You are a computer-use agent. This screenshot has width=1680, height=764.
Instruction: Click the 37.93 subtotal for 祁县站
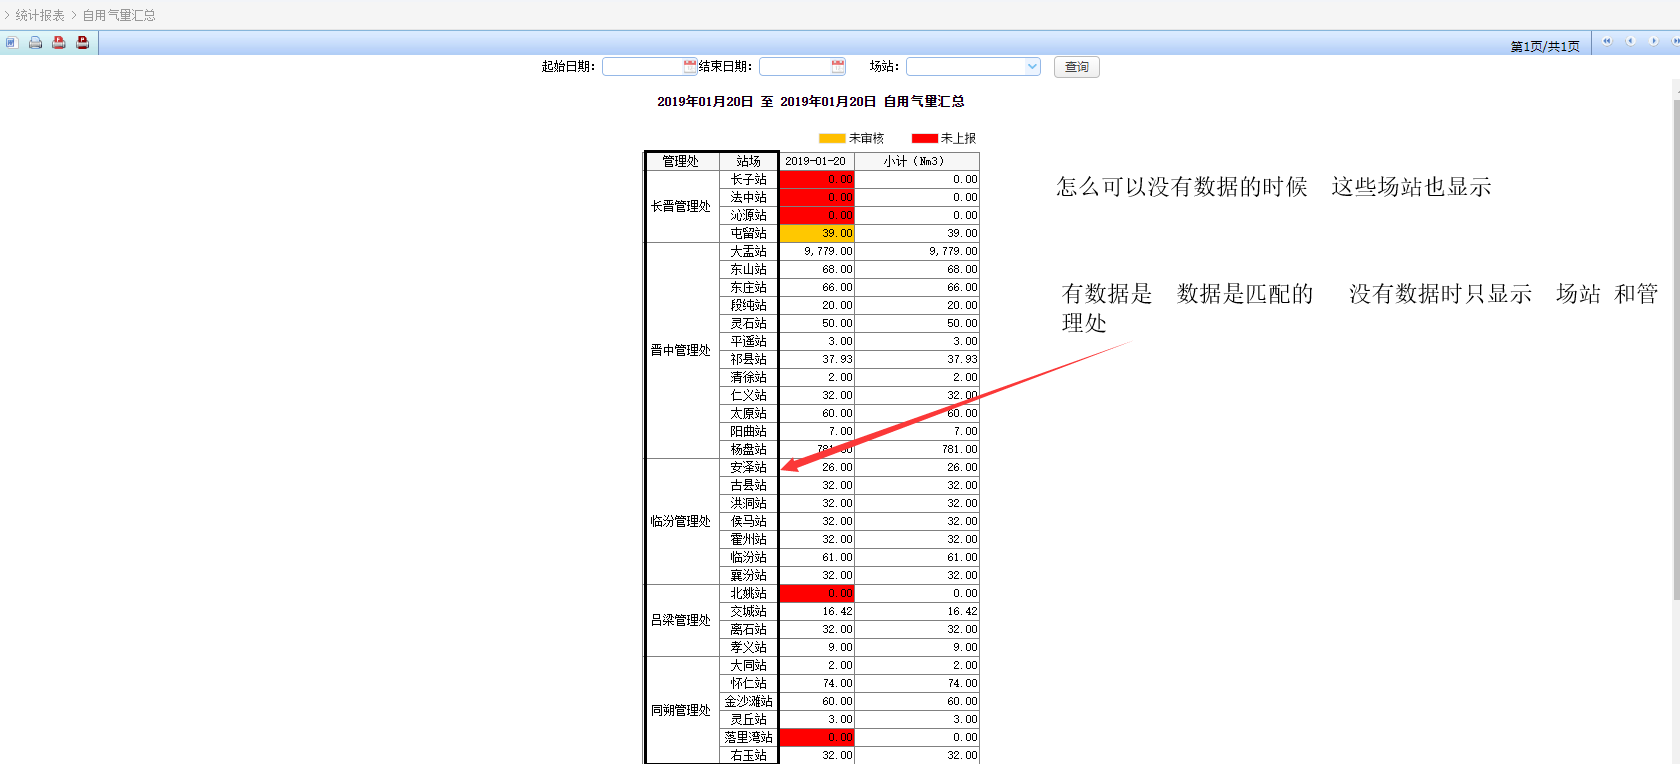917,359
